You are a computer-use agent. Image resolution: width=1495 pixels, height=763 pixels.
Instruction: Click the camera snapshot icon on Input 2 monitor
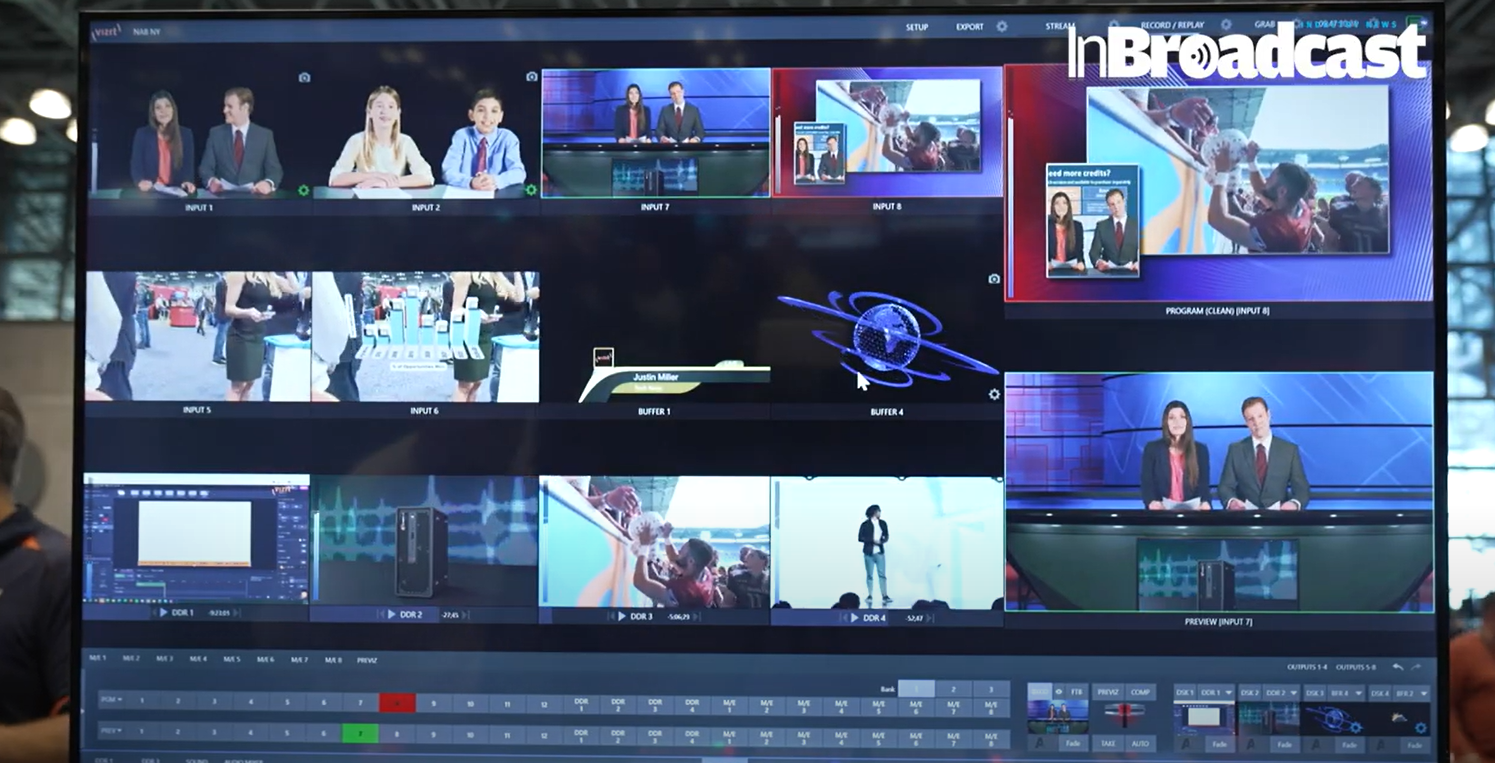coord(531,77)
